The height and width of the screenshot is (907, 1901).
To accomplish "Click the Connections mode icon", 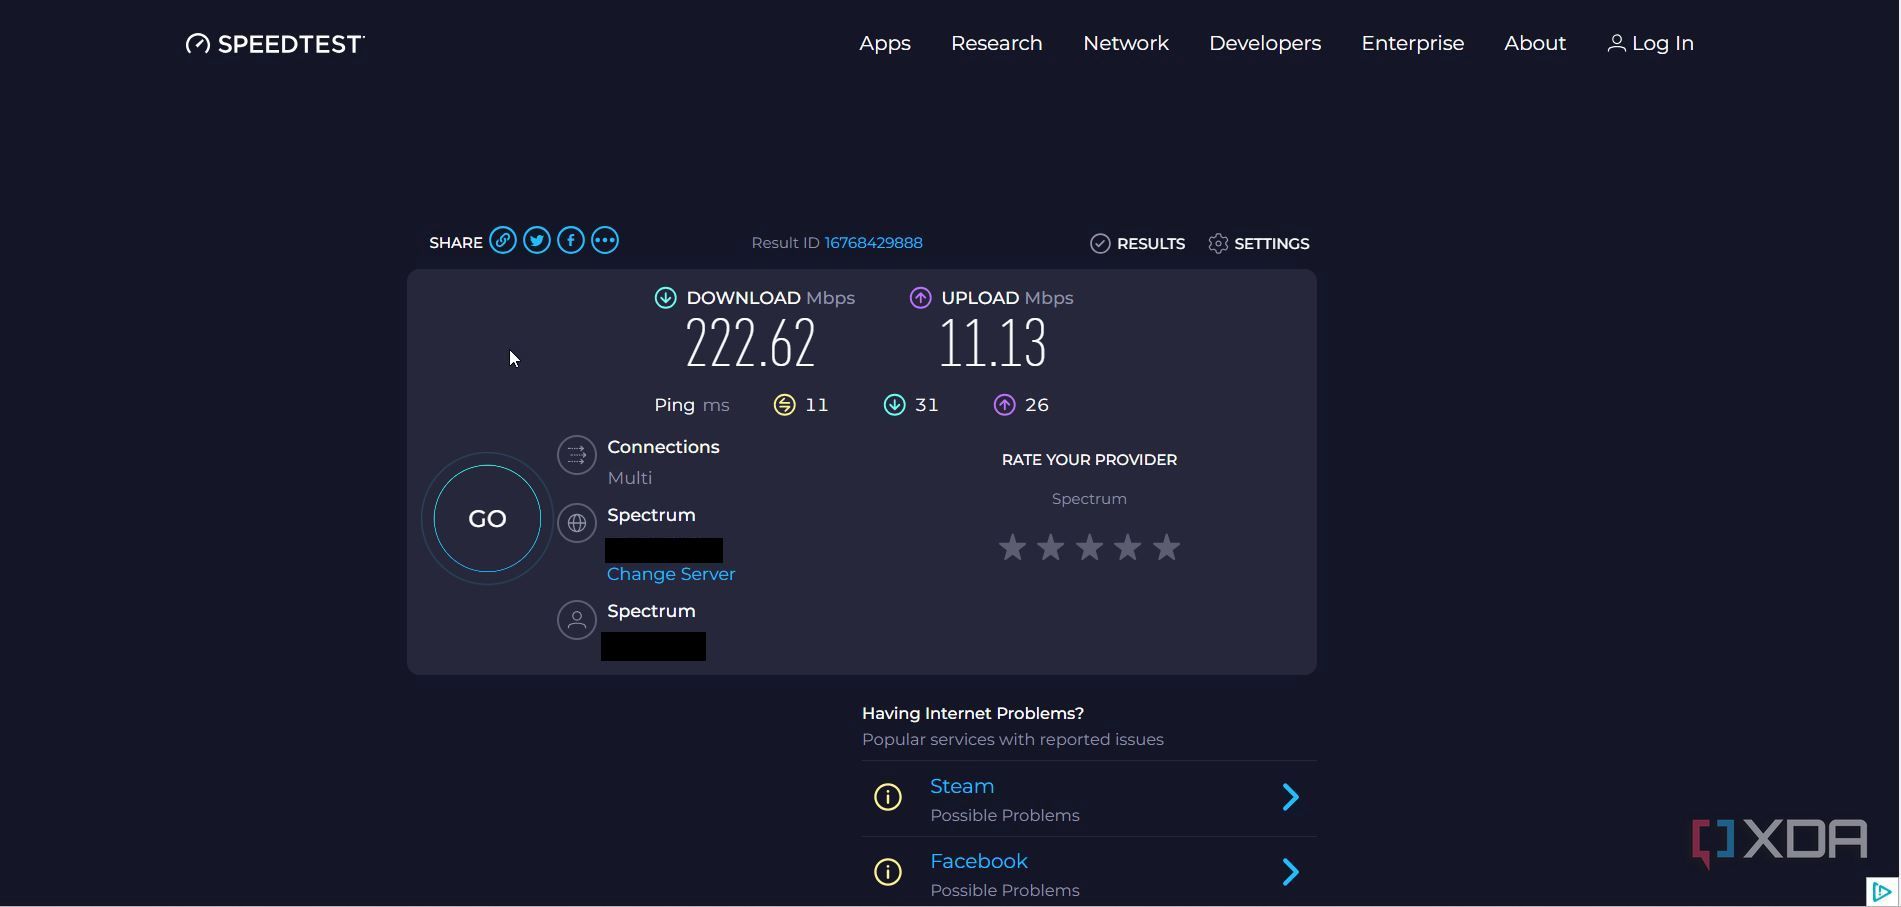I will click(x=577, y=456).
